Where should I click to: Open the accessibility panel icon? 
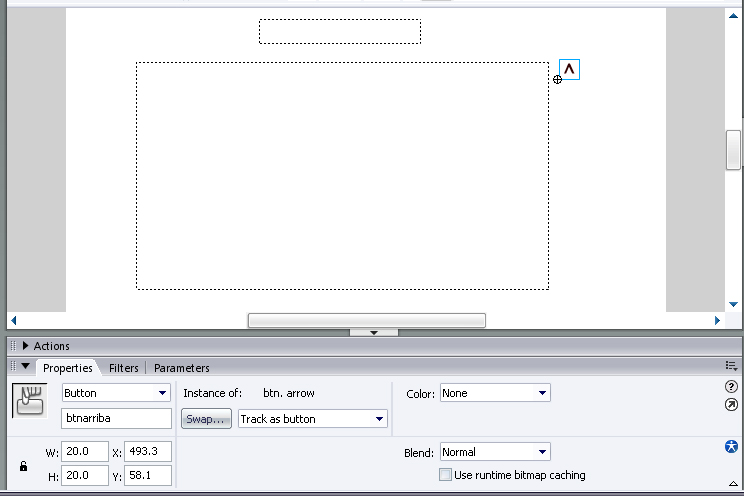pyautogui.click(x=731, y=447)
